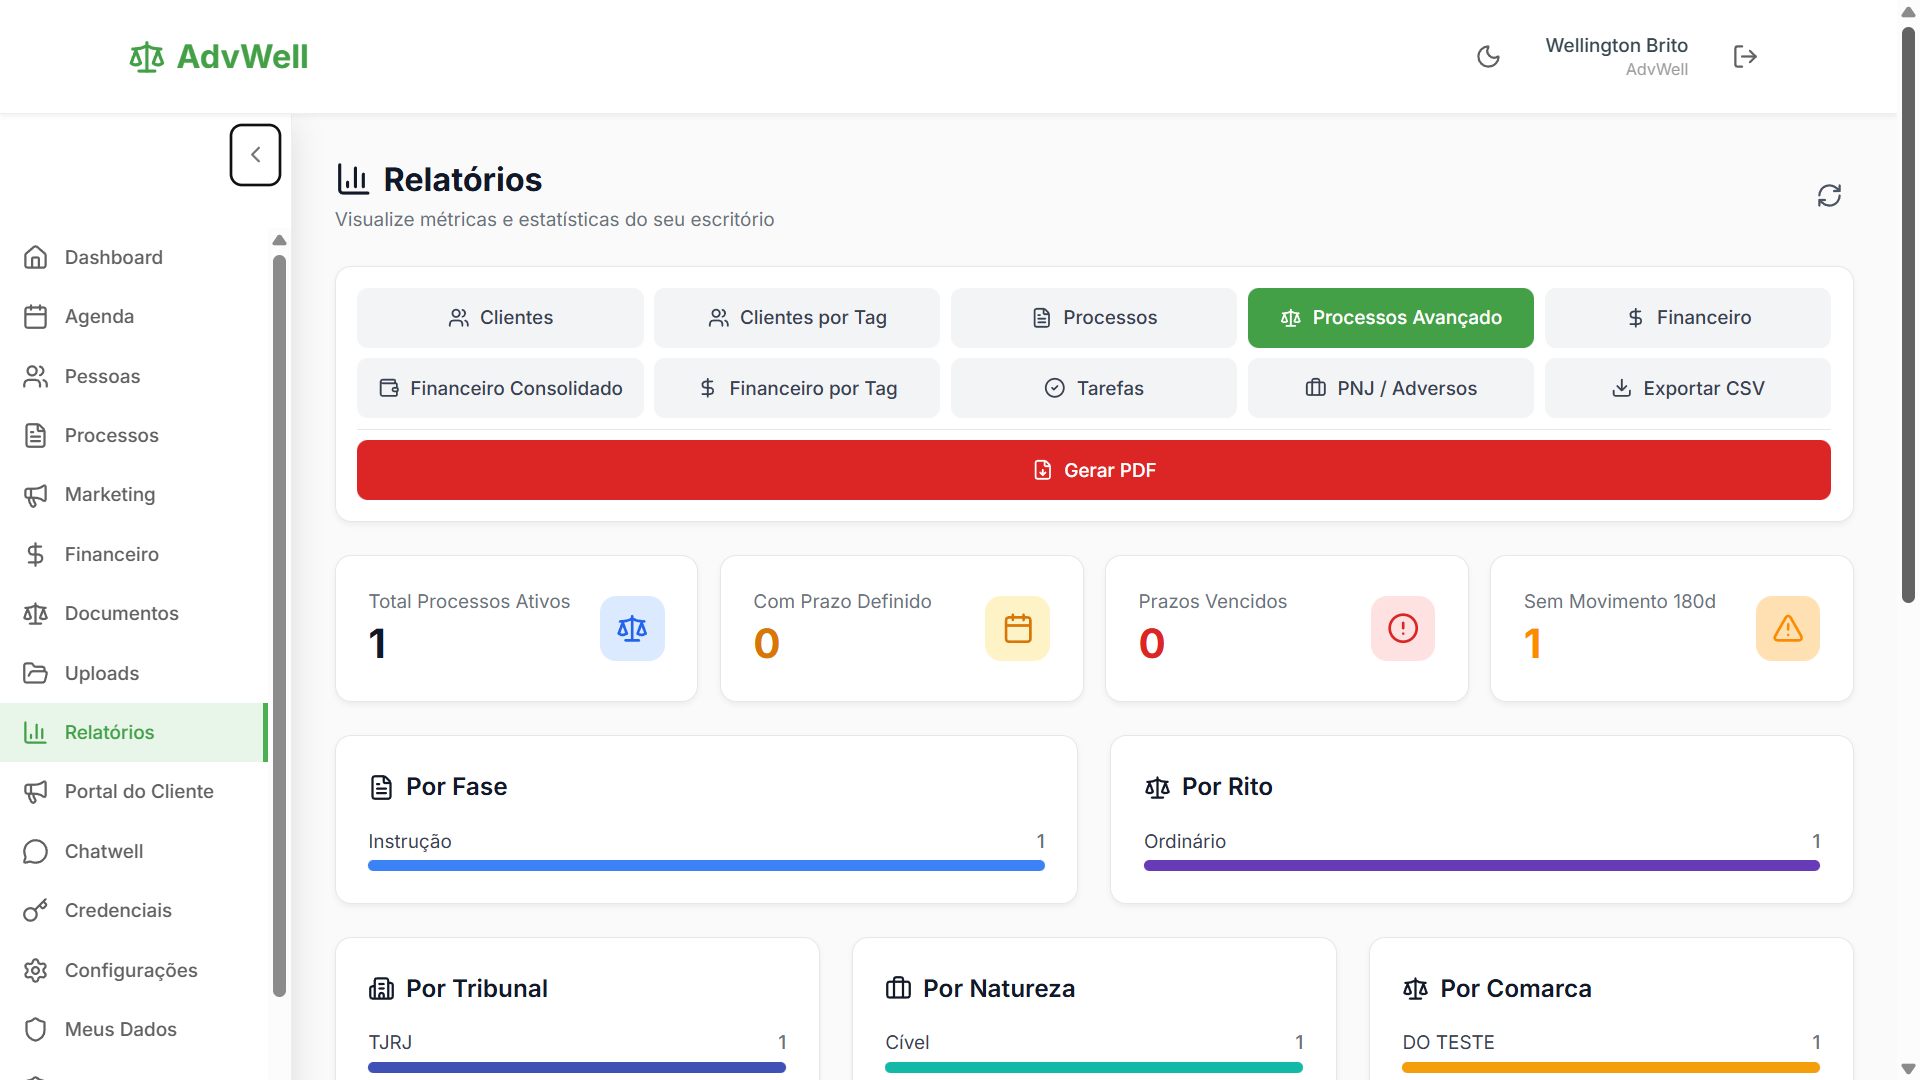1920x1080 pixels.
Task: Click the Instrução blue progress bar
Action: coord(706,866)
